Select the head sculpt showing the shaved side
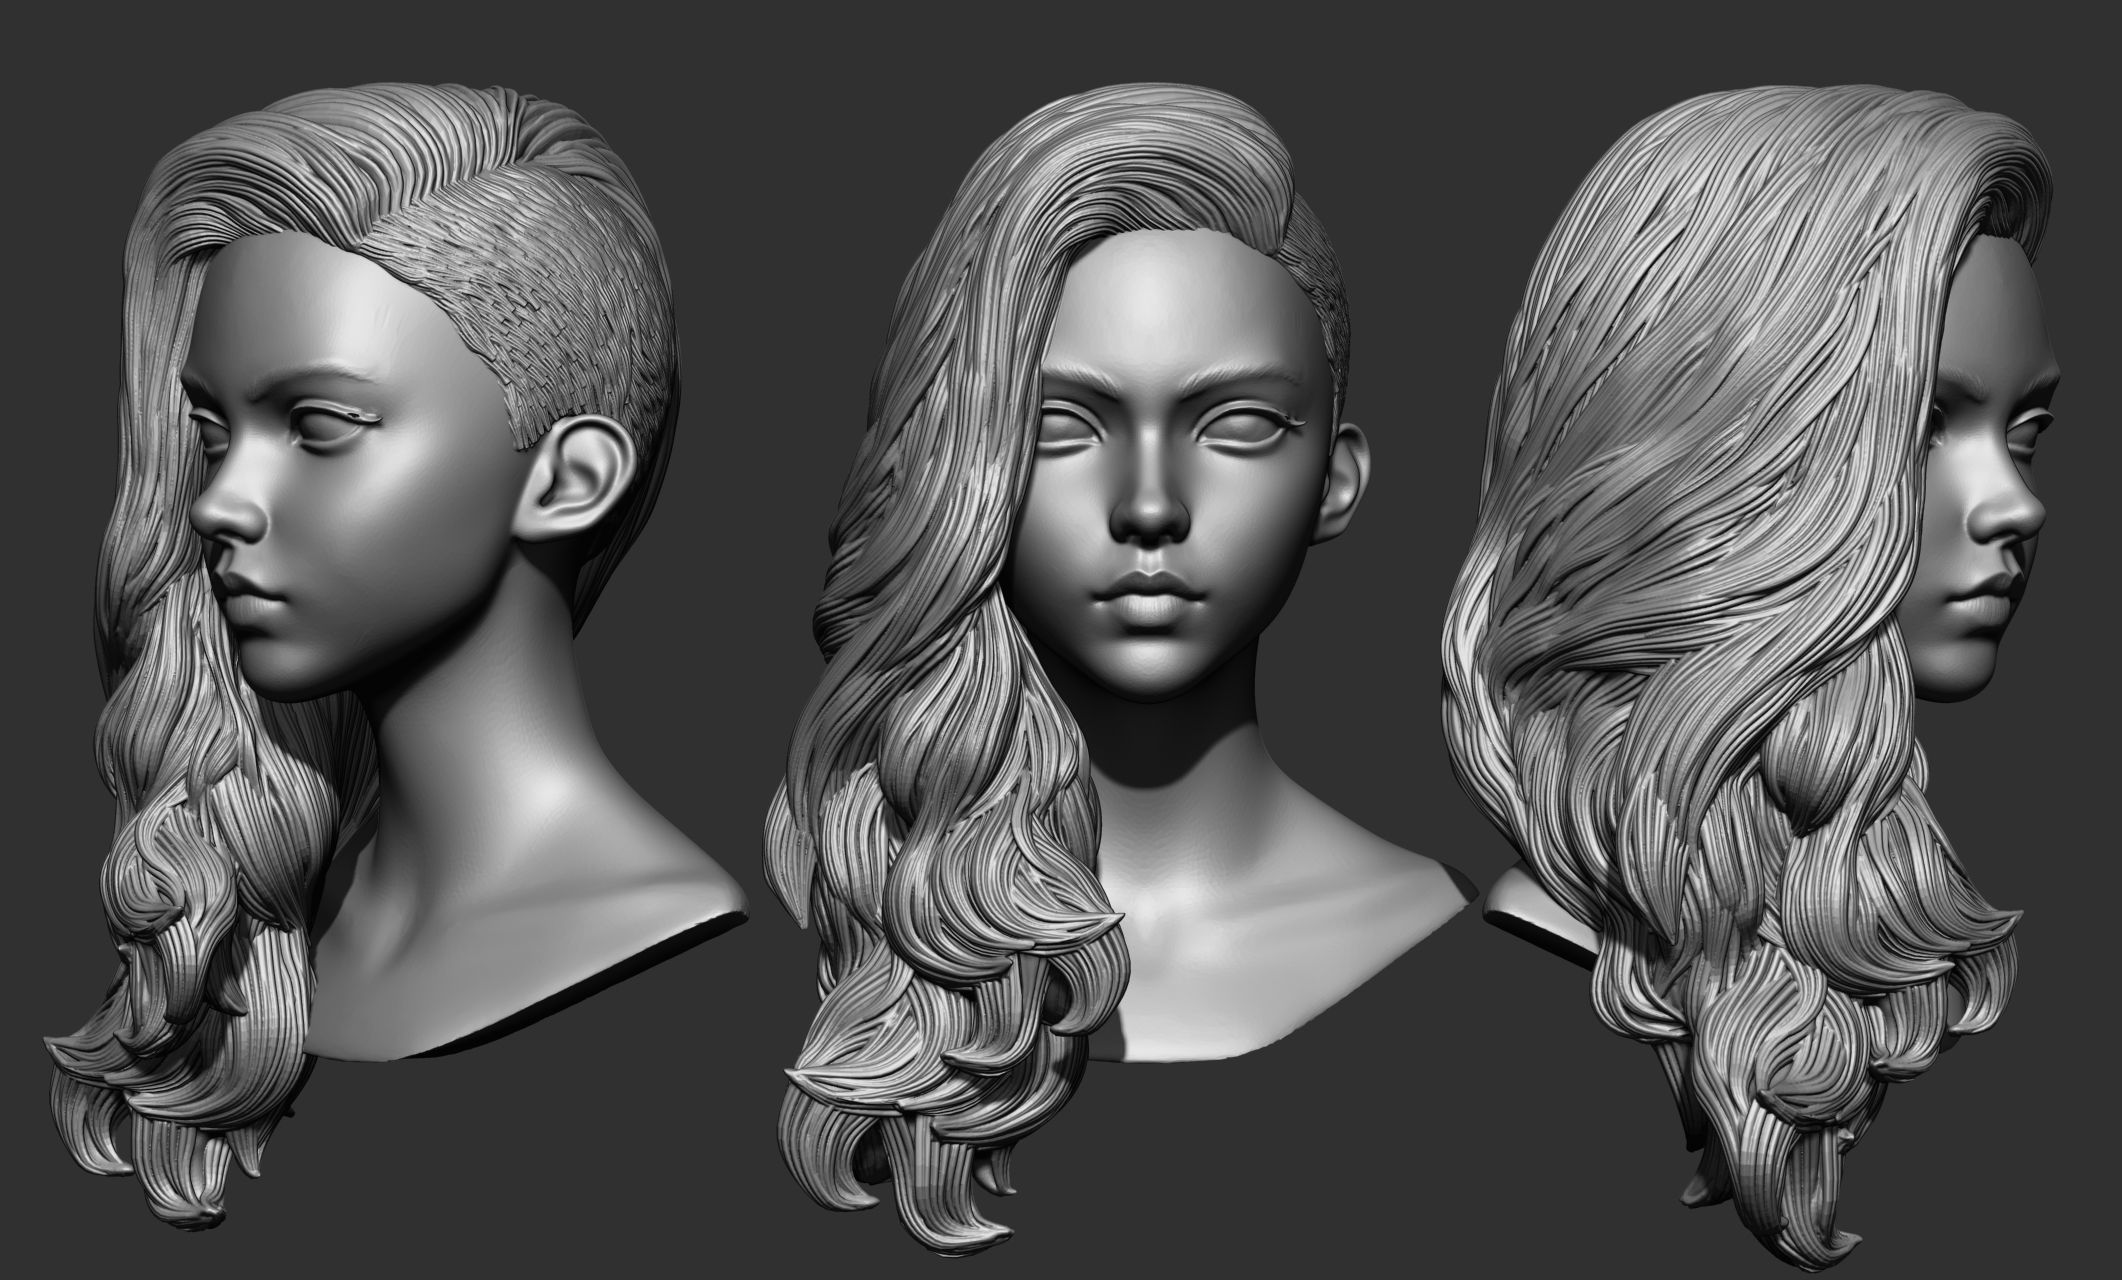The image size is (2122, 1280). [395, 655]
